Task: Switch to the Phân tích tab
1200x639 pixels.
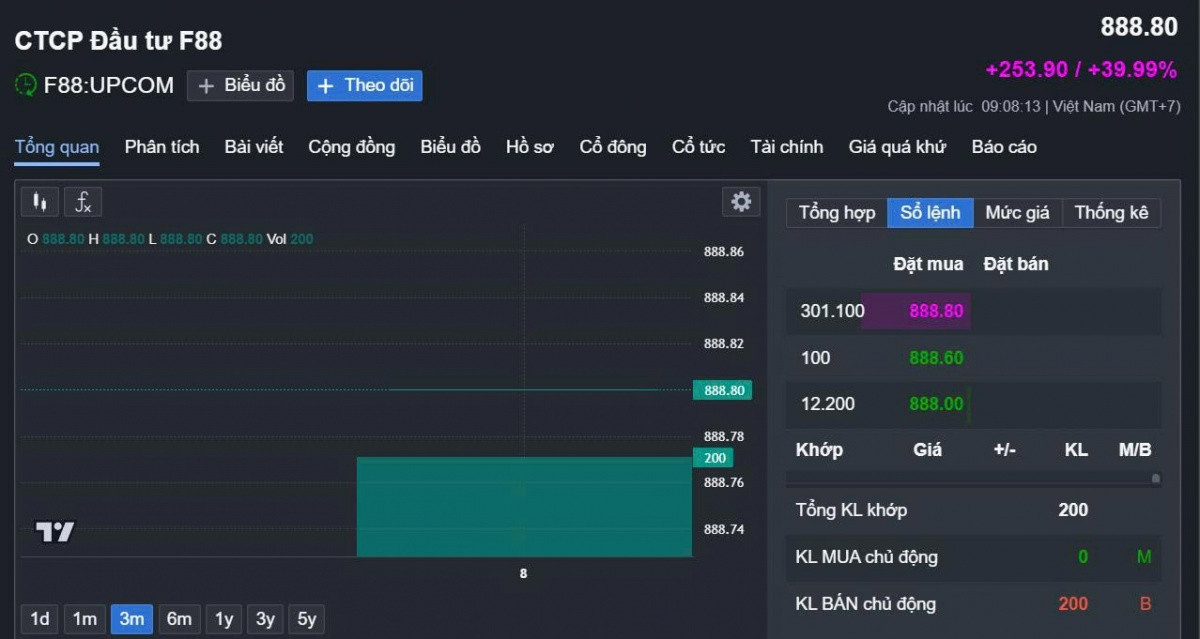Action: point(162,147)
